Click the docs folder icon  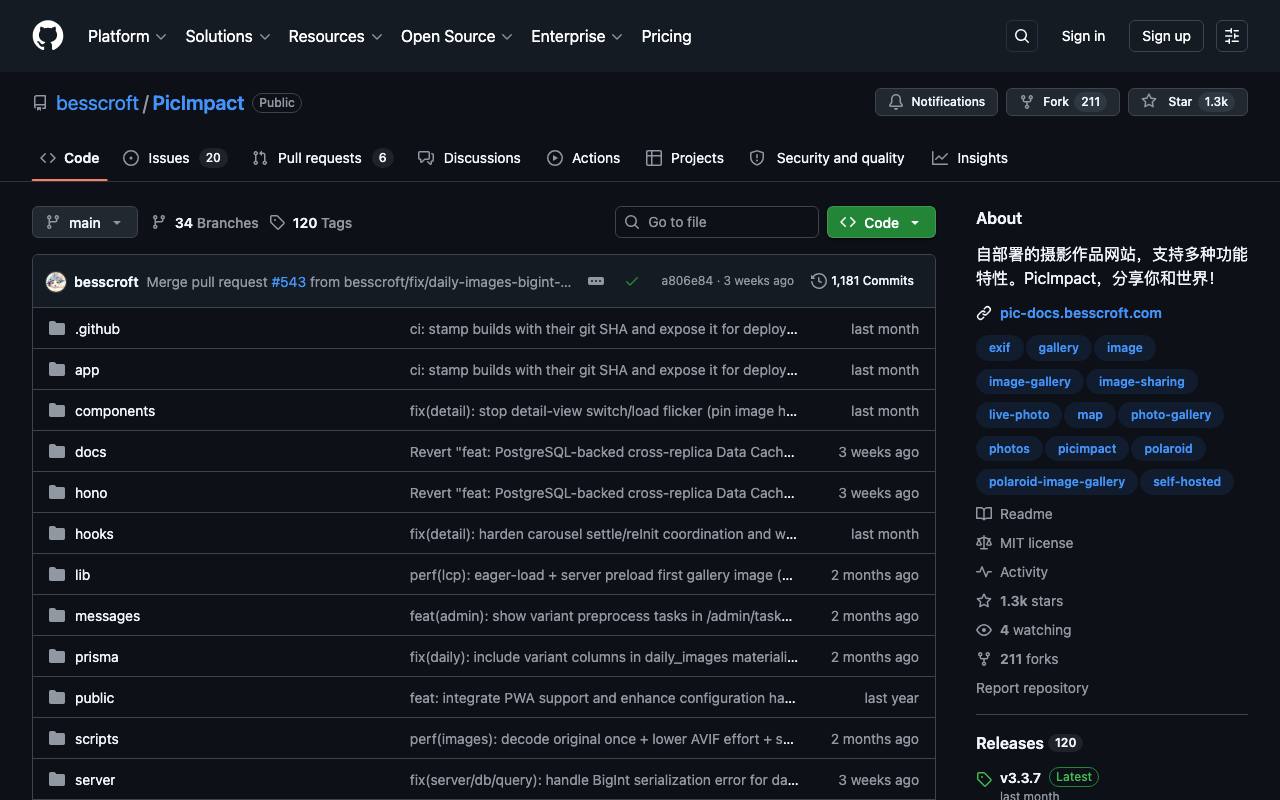57,451
